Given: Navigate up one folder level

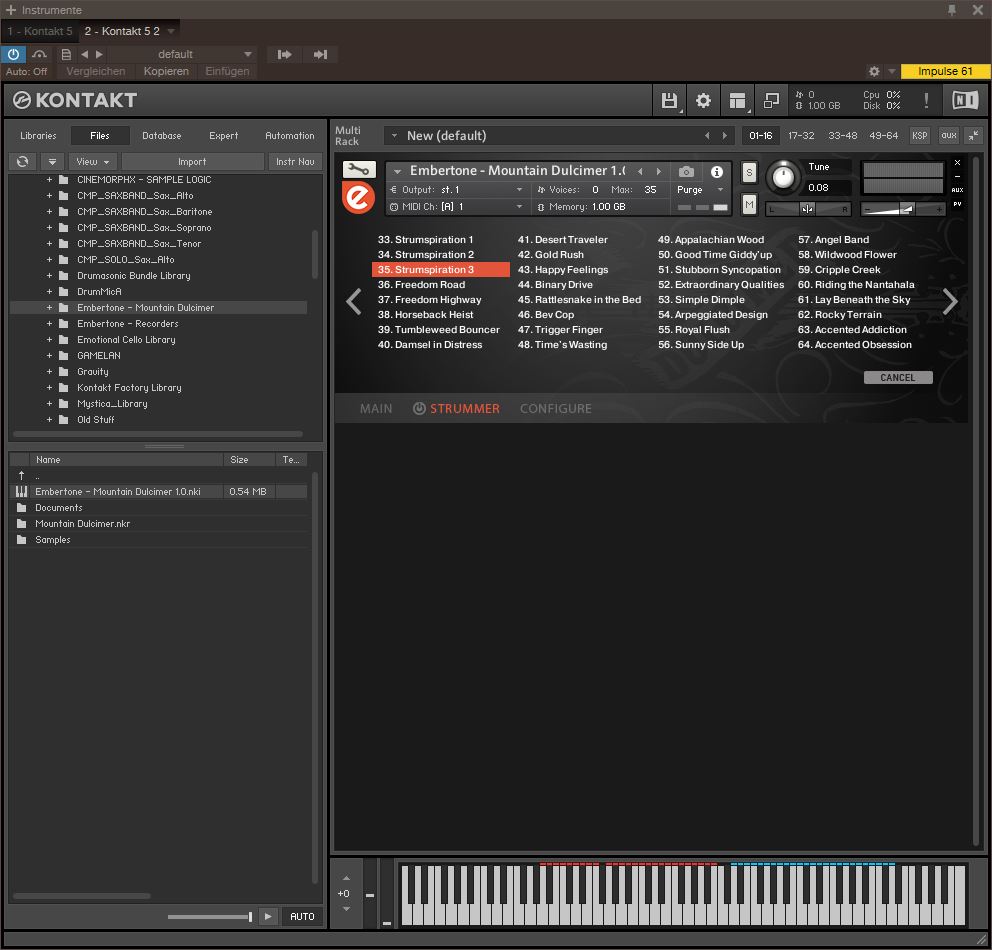Looking at the screenshot, I should click(22, 476).
